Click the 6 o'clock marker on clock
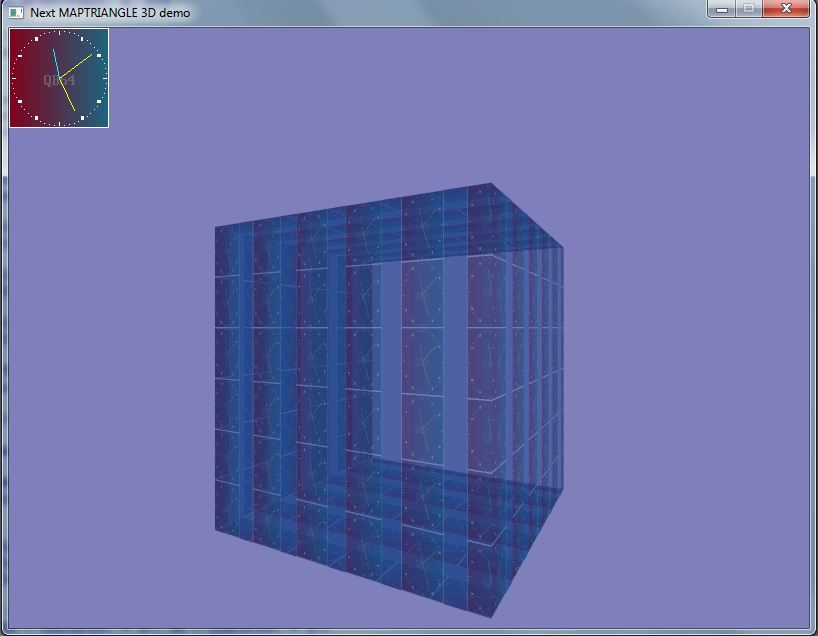The height and width of the screenshot is (636, 818). click(x=59, y=123)
